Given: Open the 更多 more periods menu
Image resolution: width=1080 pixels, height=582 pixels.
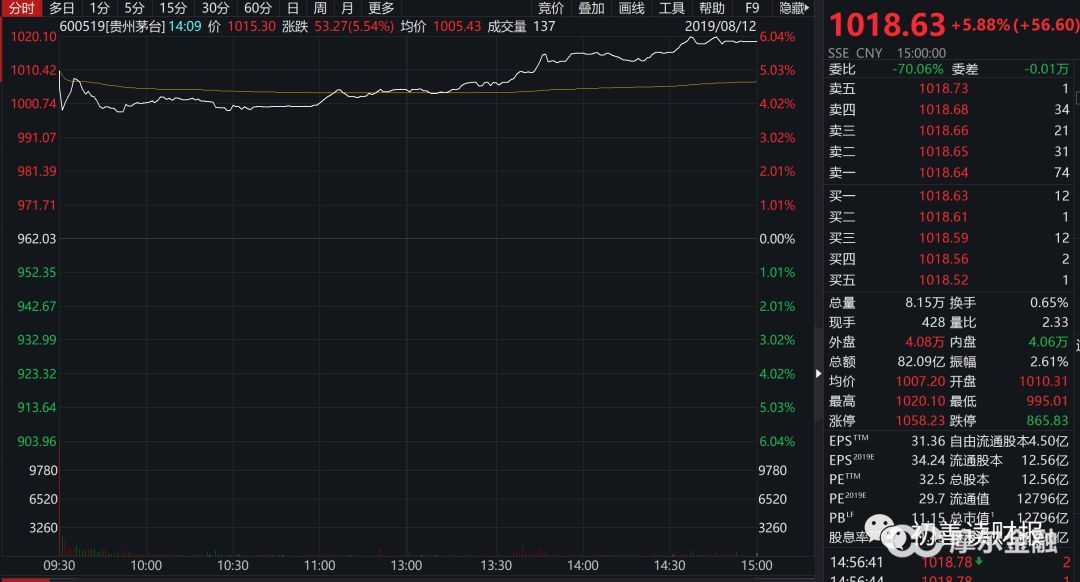Looking at the screenshot, I should click(381, 8).
